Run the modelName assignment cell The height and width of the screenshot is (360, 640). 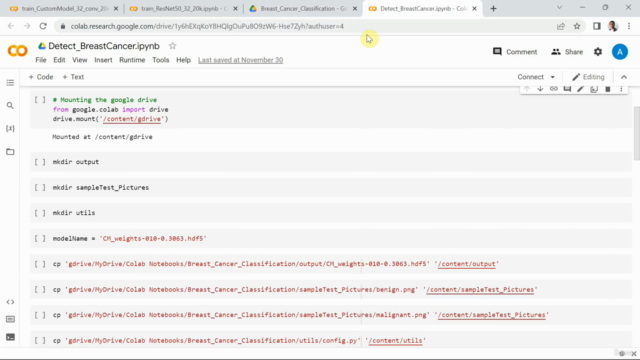click(40, 239)
